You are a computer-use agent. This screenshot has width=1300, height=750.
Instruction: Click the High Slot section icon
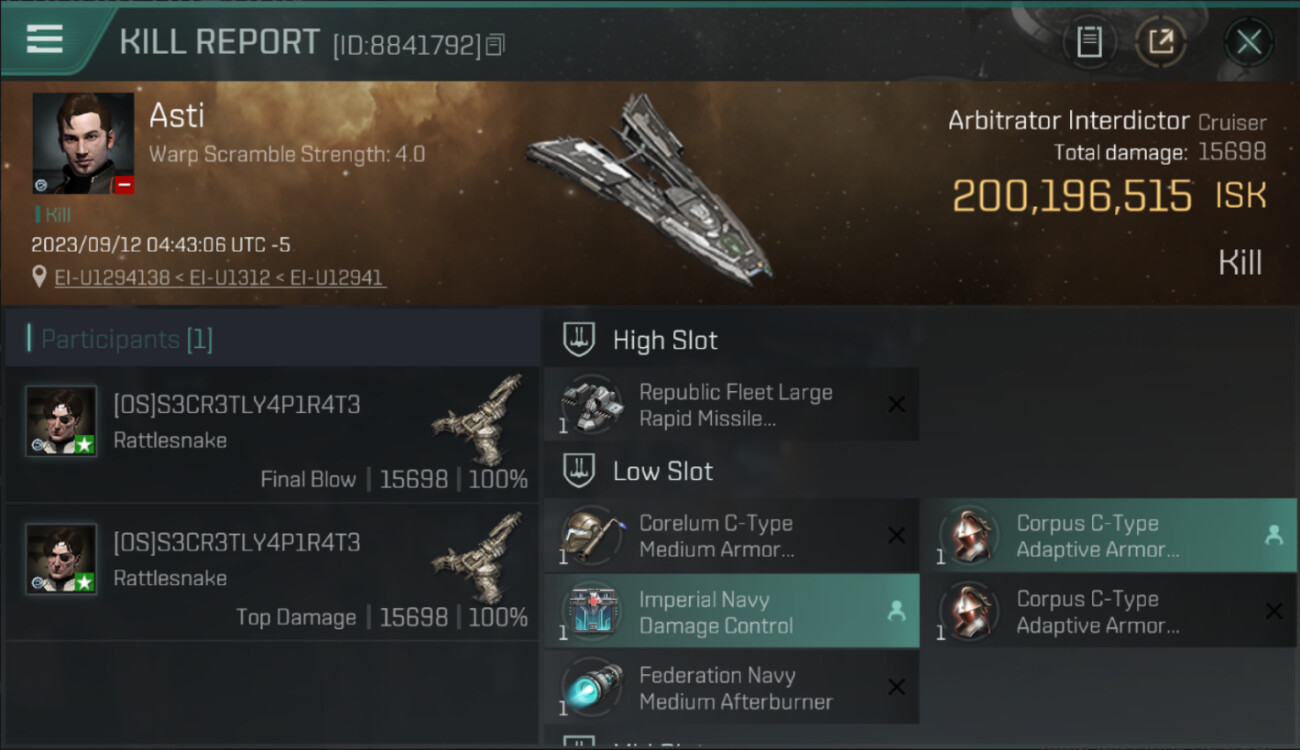pos(579,340)
